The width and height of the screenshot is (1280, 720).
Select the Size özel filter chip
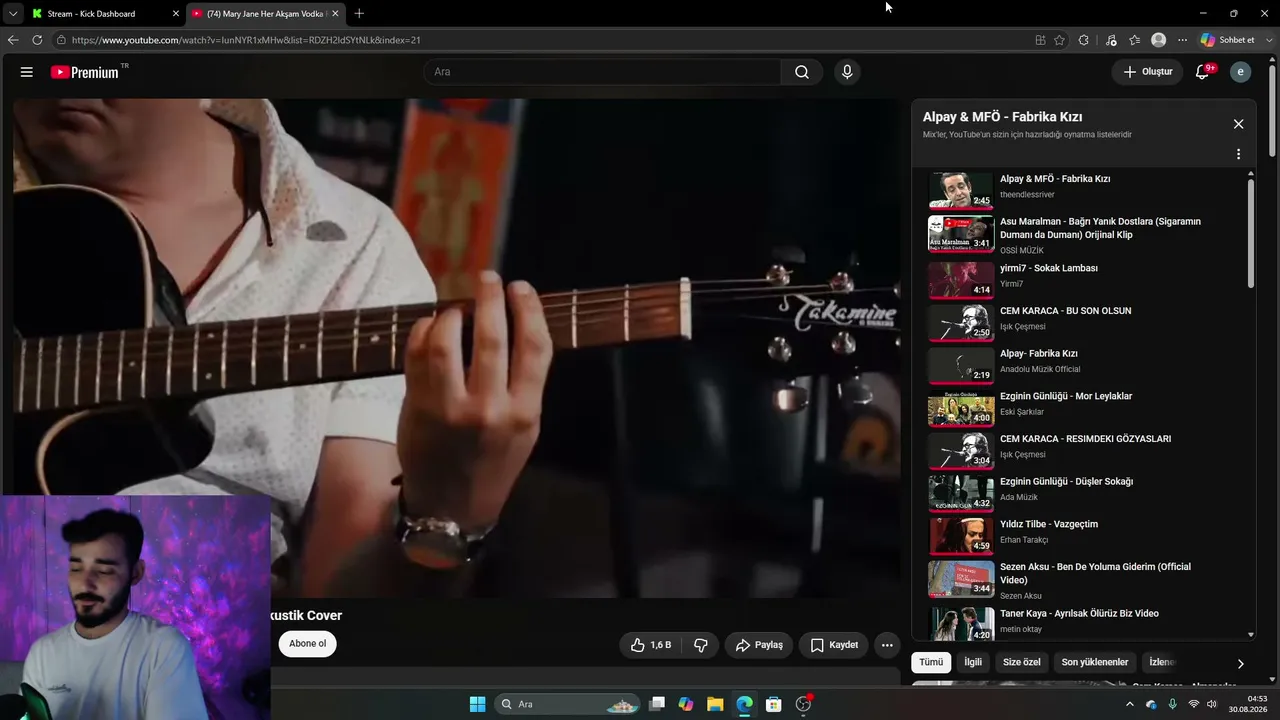1022,662
